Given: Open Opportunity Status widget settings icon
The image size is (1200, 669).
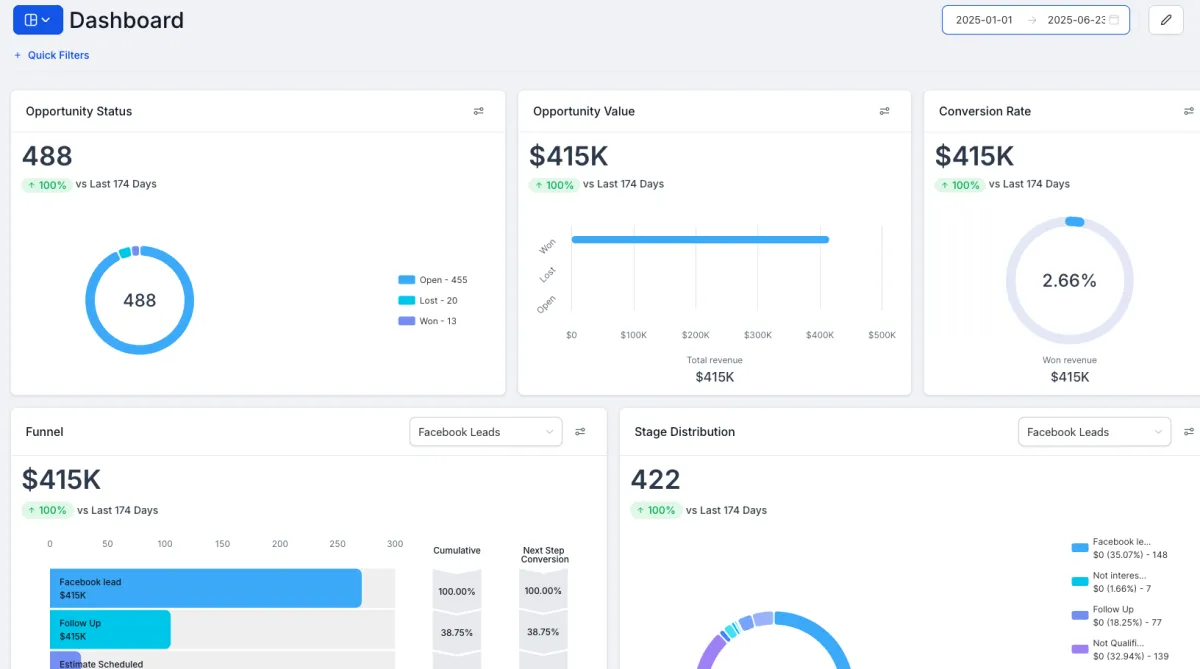Looking at the screenshot, I should click(478, 111).
